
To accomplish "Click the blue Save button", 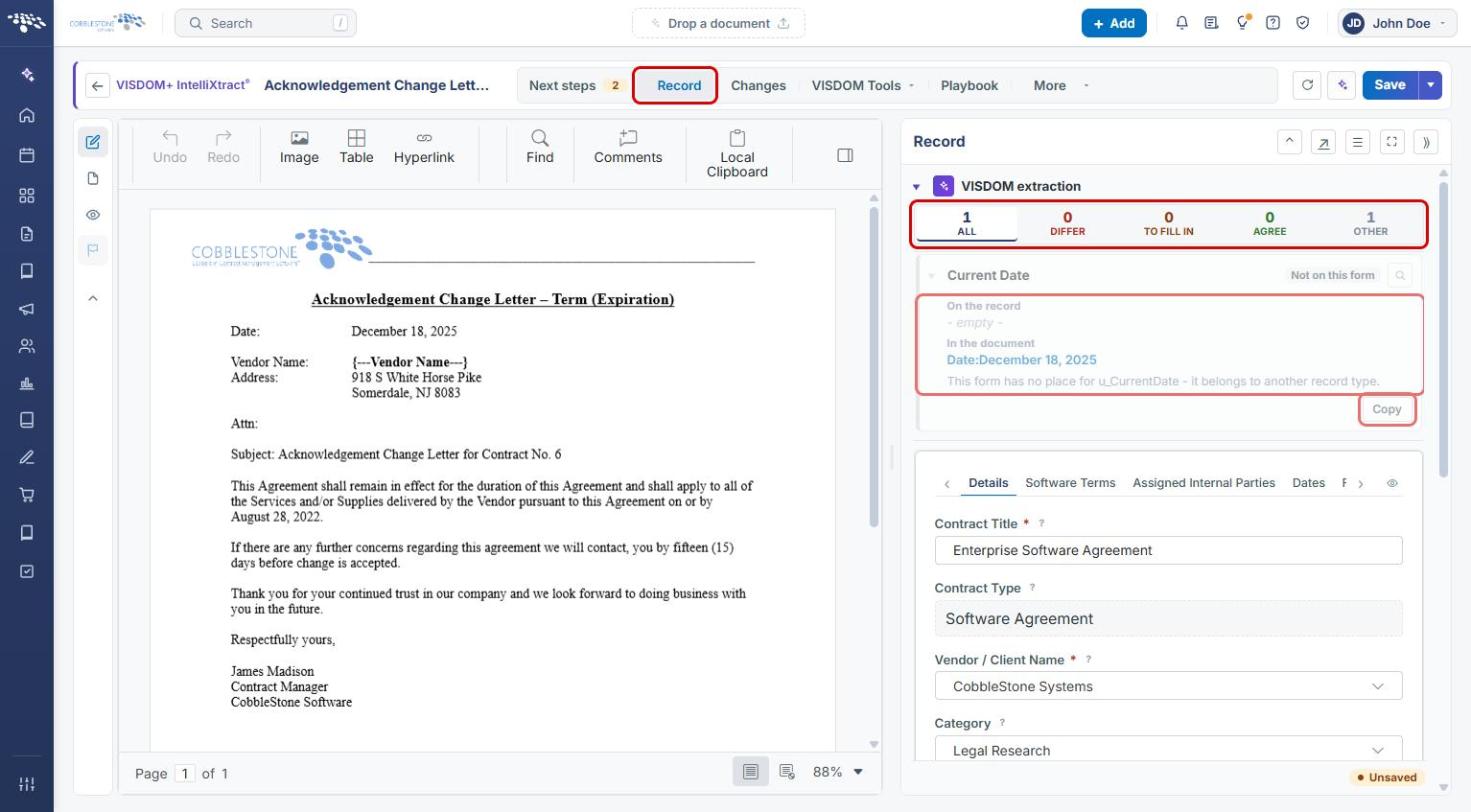I will (1390, 85).
